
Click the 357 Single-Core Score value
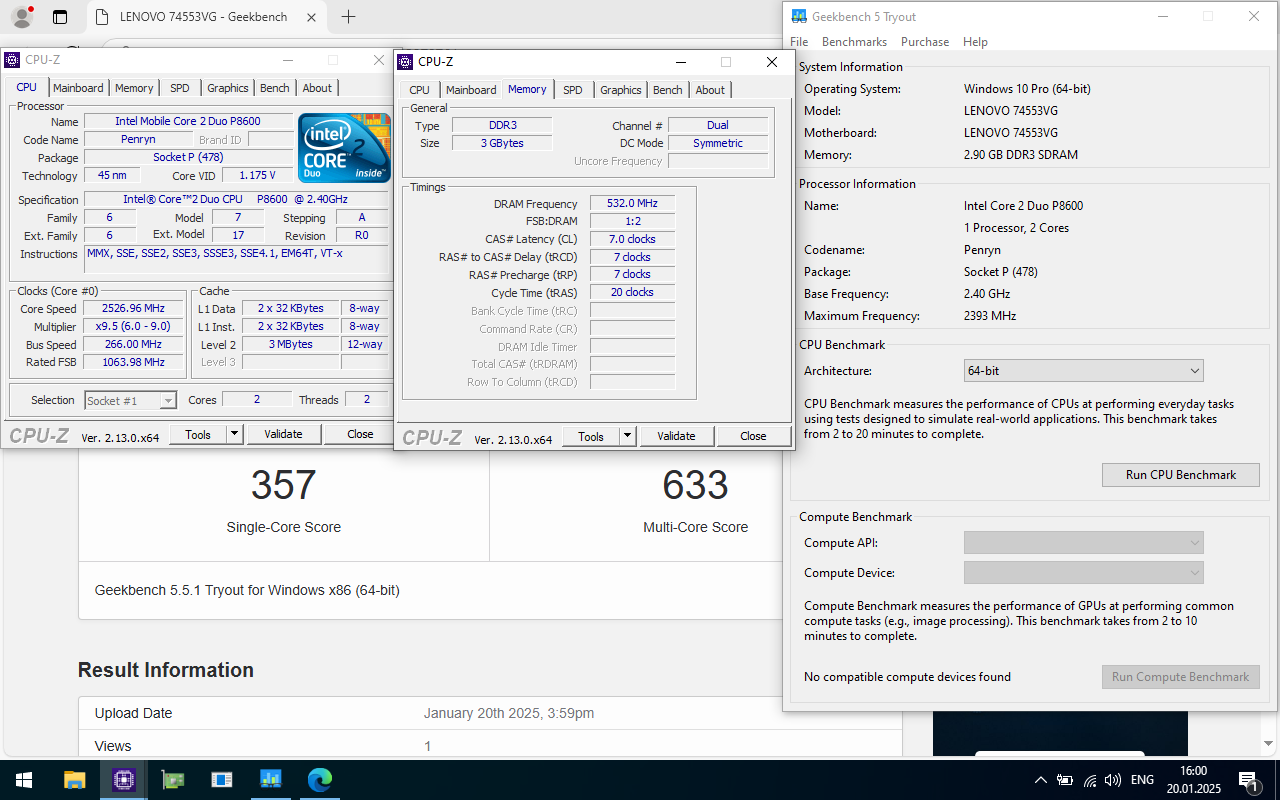[284, 485]
